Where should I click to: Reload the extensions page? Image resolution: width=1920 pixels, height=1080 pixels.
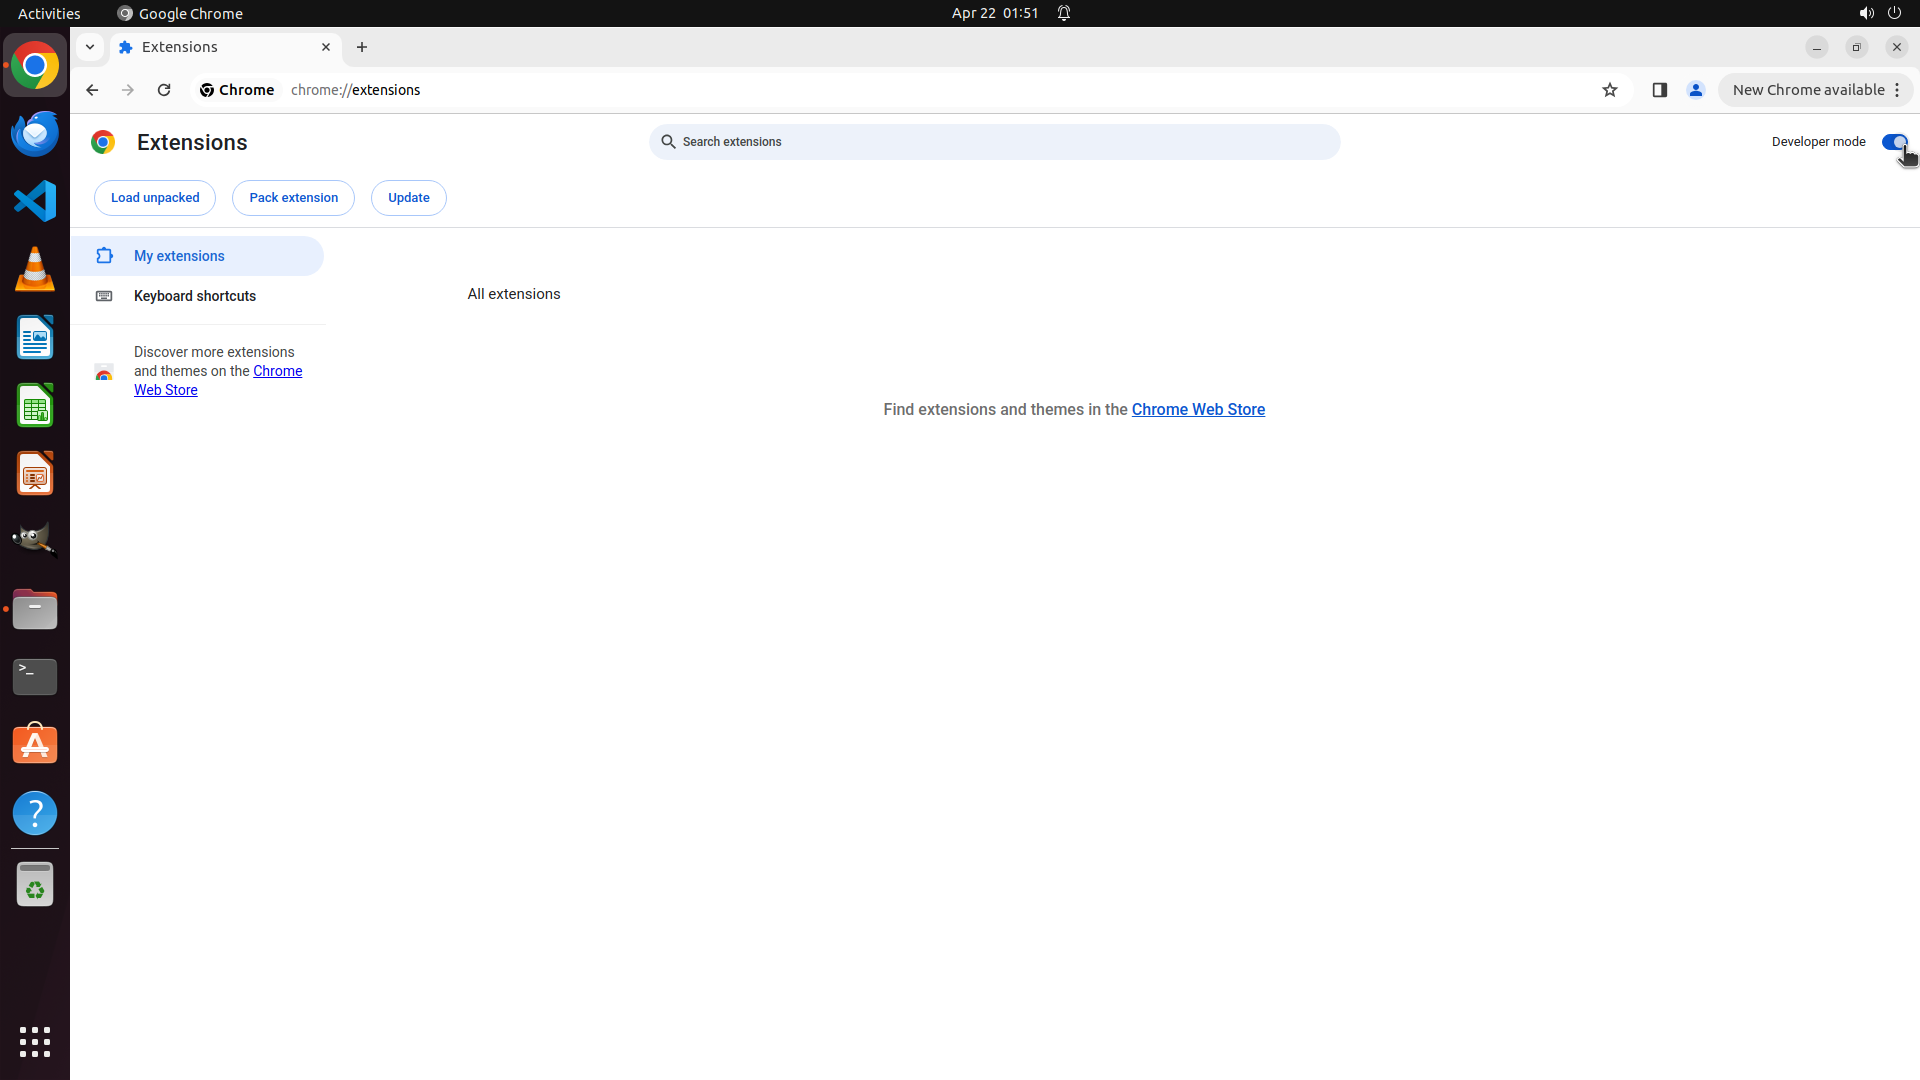tap(164, 90)
